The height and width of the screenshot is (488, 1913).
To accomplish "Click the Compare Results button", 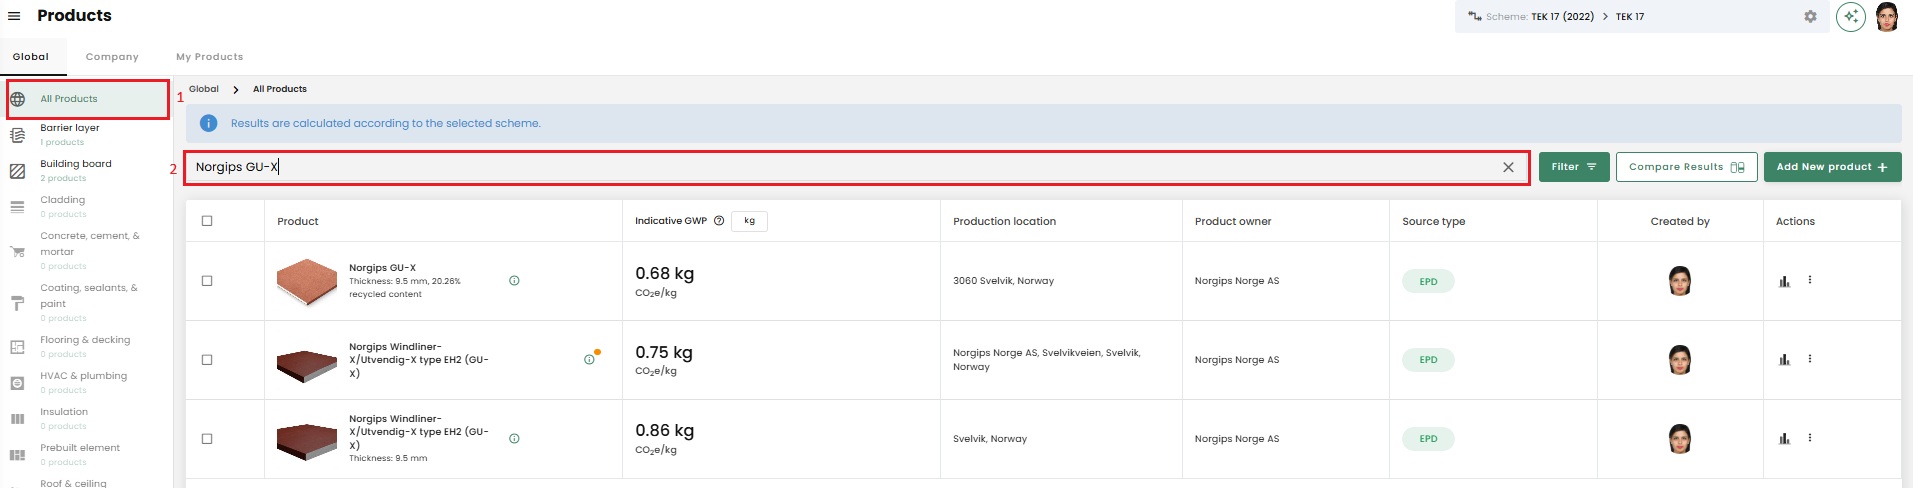I will coord(1685,167).
